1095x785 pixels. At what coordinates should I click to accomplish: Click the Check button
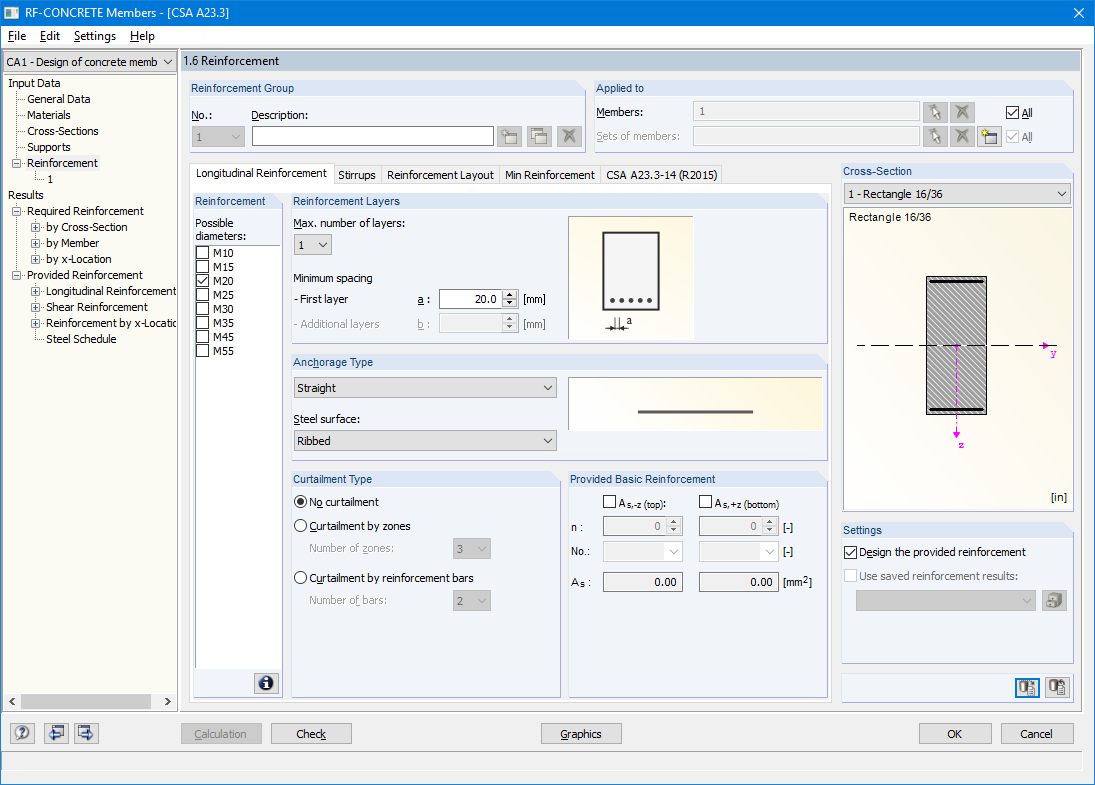[311, 733]
